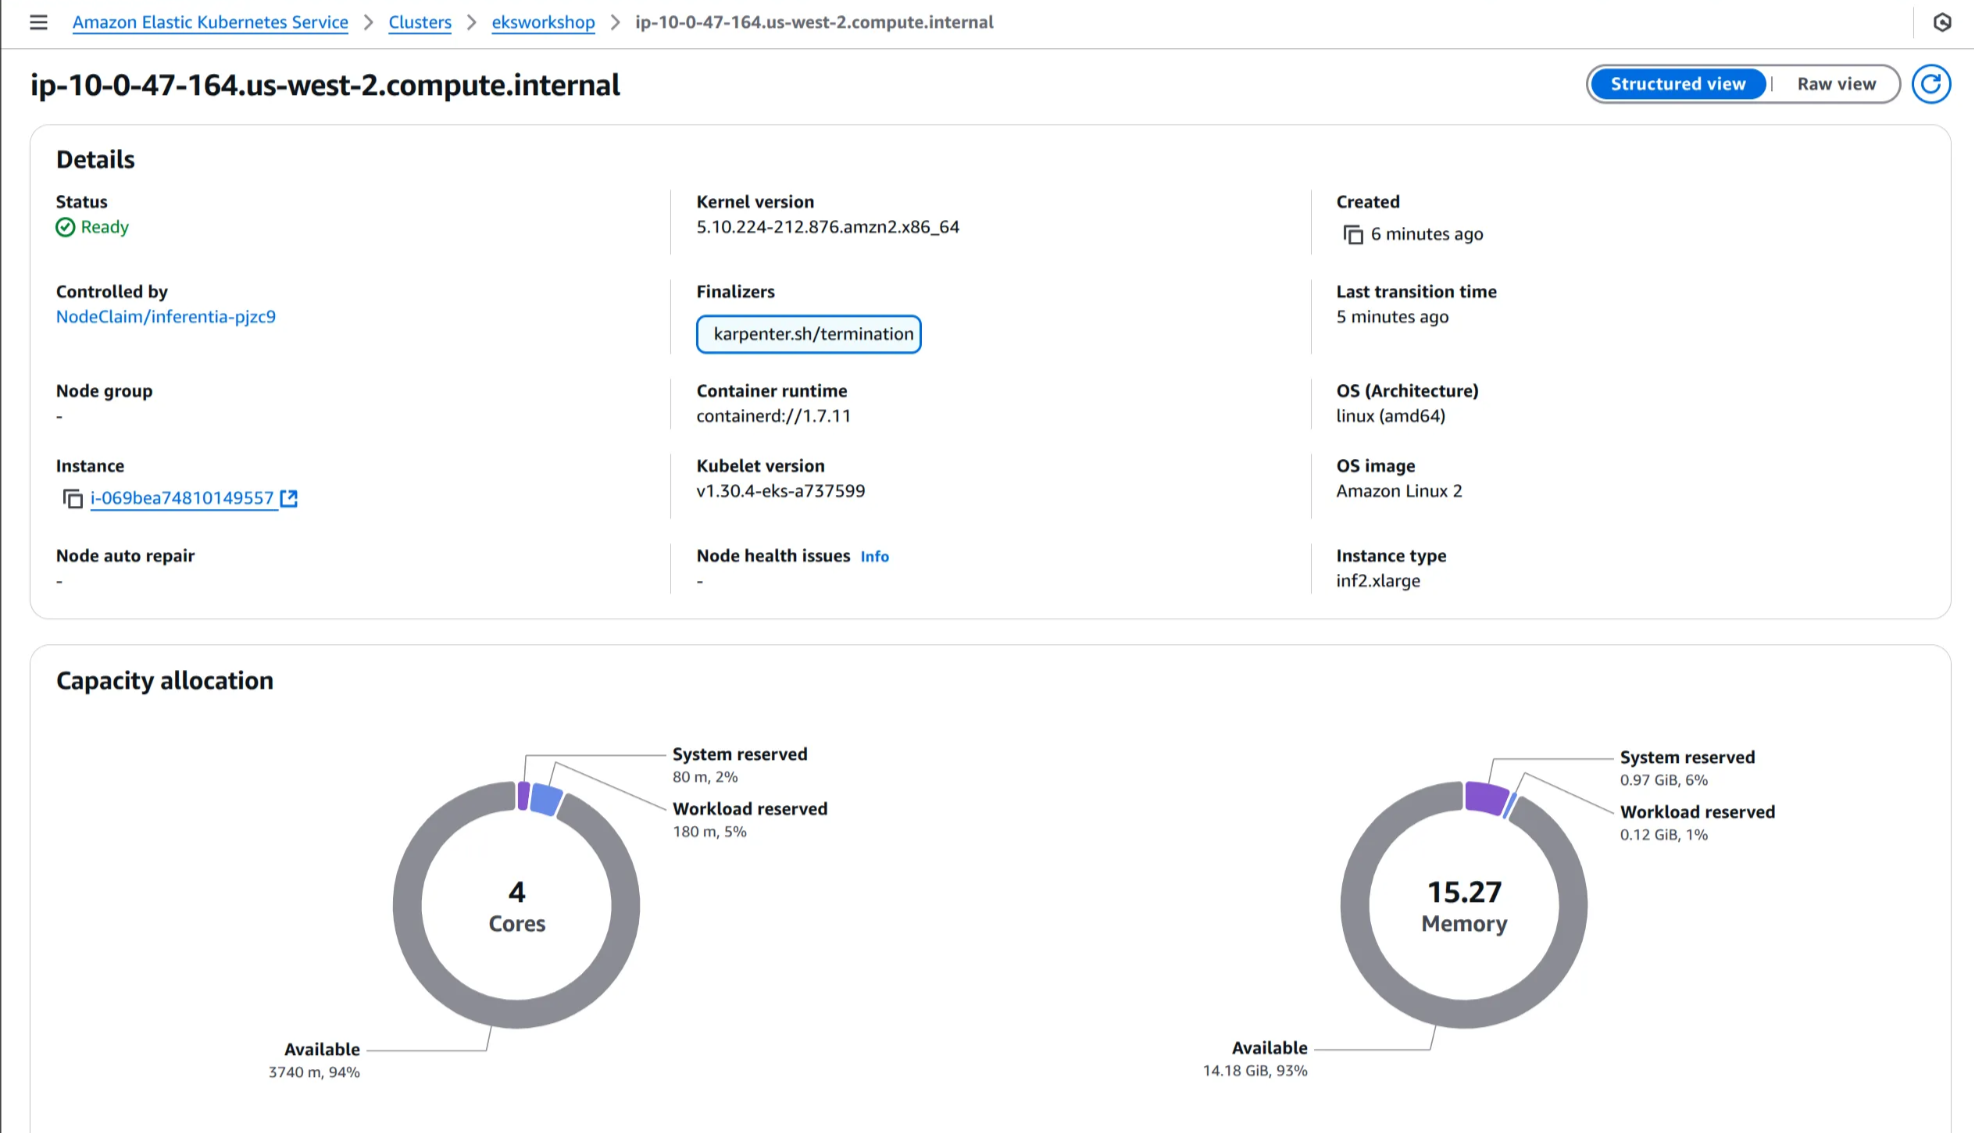Select the kernel version 5.10.224-212.876.amzn2.x86_64 text

[828, 227]
